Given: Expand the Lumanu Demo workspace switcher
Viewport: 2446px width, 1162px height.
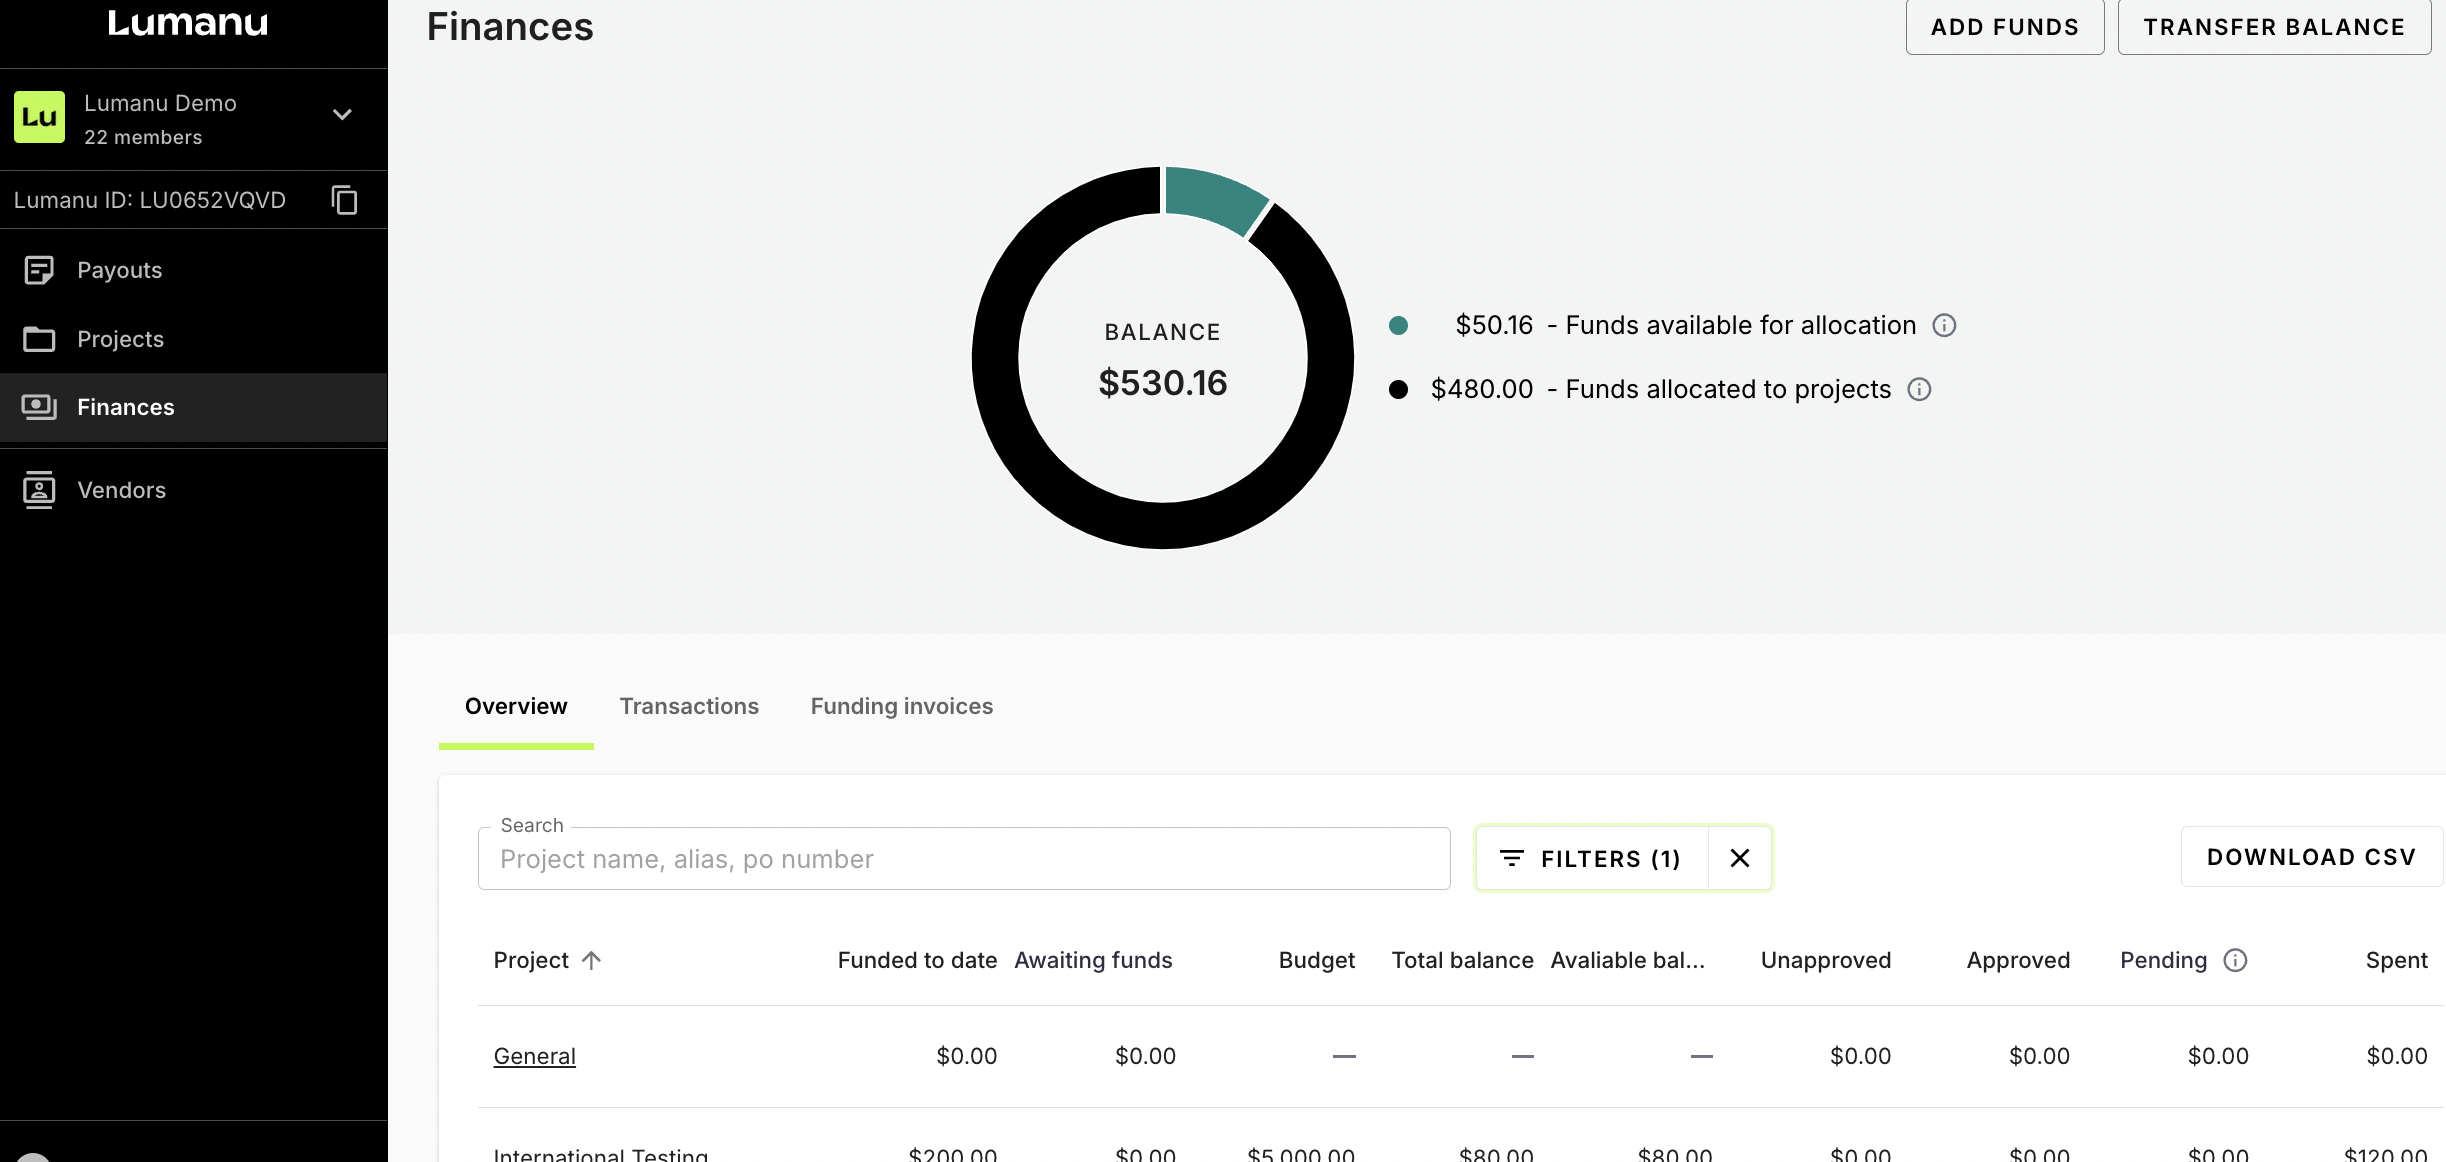Looking at the screenshot, I should coord(342,115).
